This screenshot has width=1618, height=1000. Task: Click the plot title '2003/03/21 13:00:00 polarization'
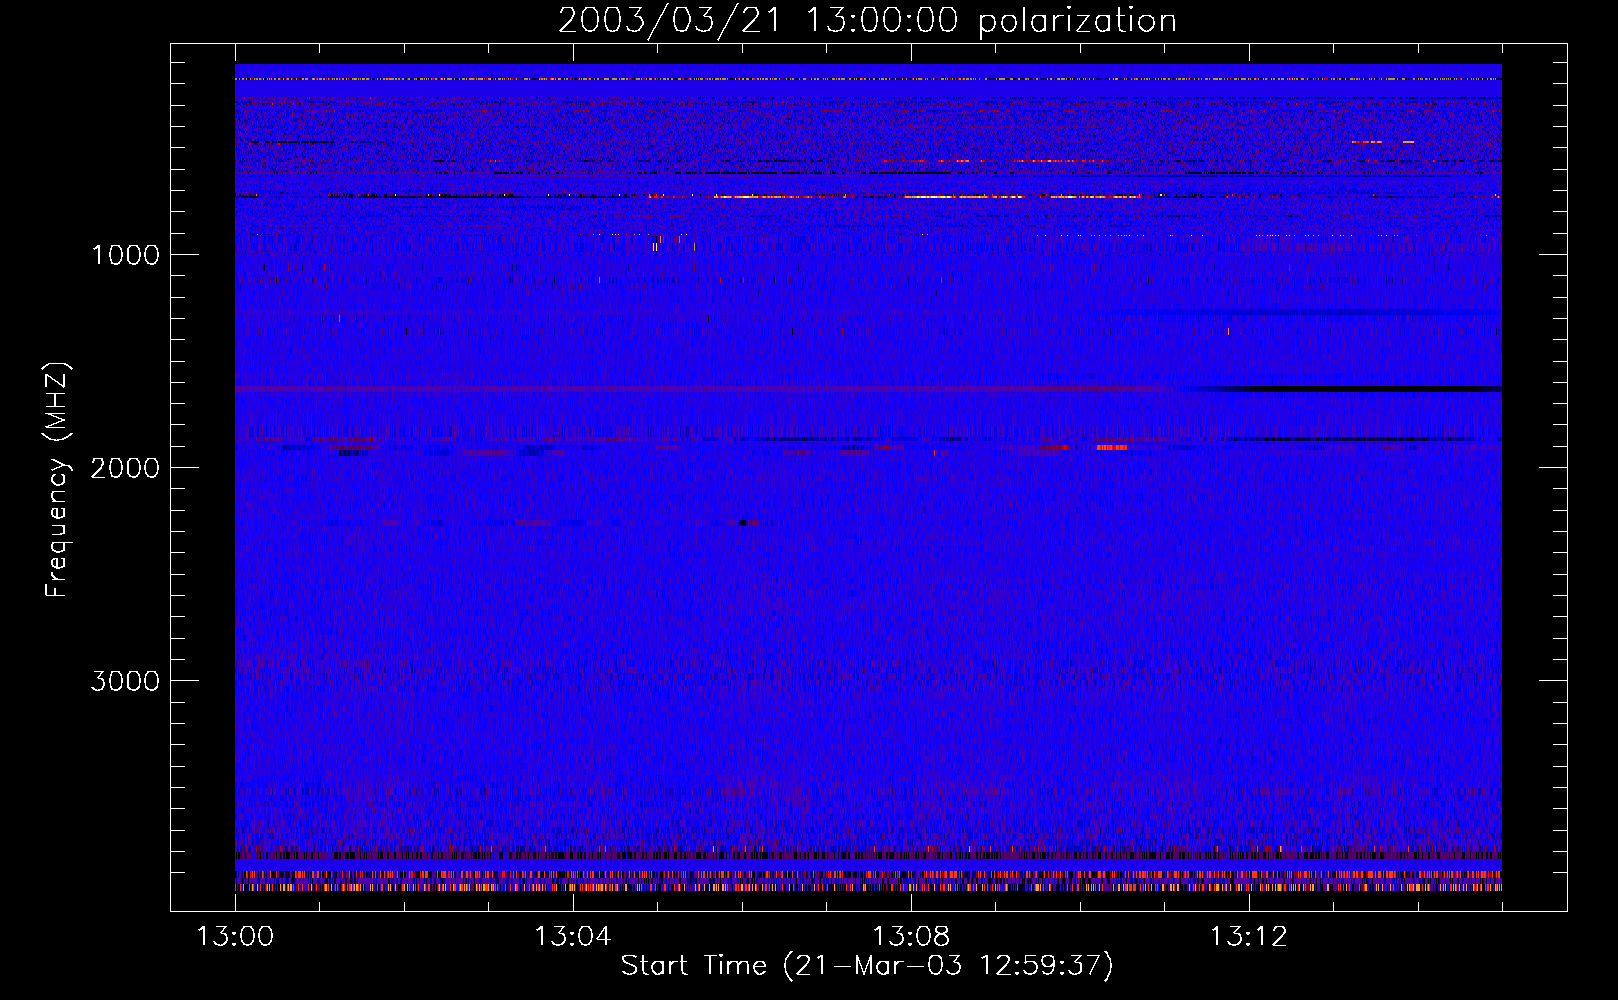point(867,20)
